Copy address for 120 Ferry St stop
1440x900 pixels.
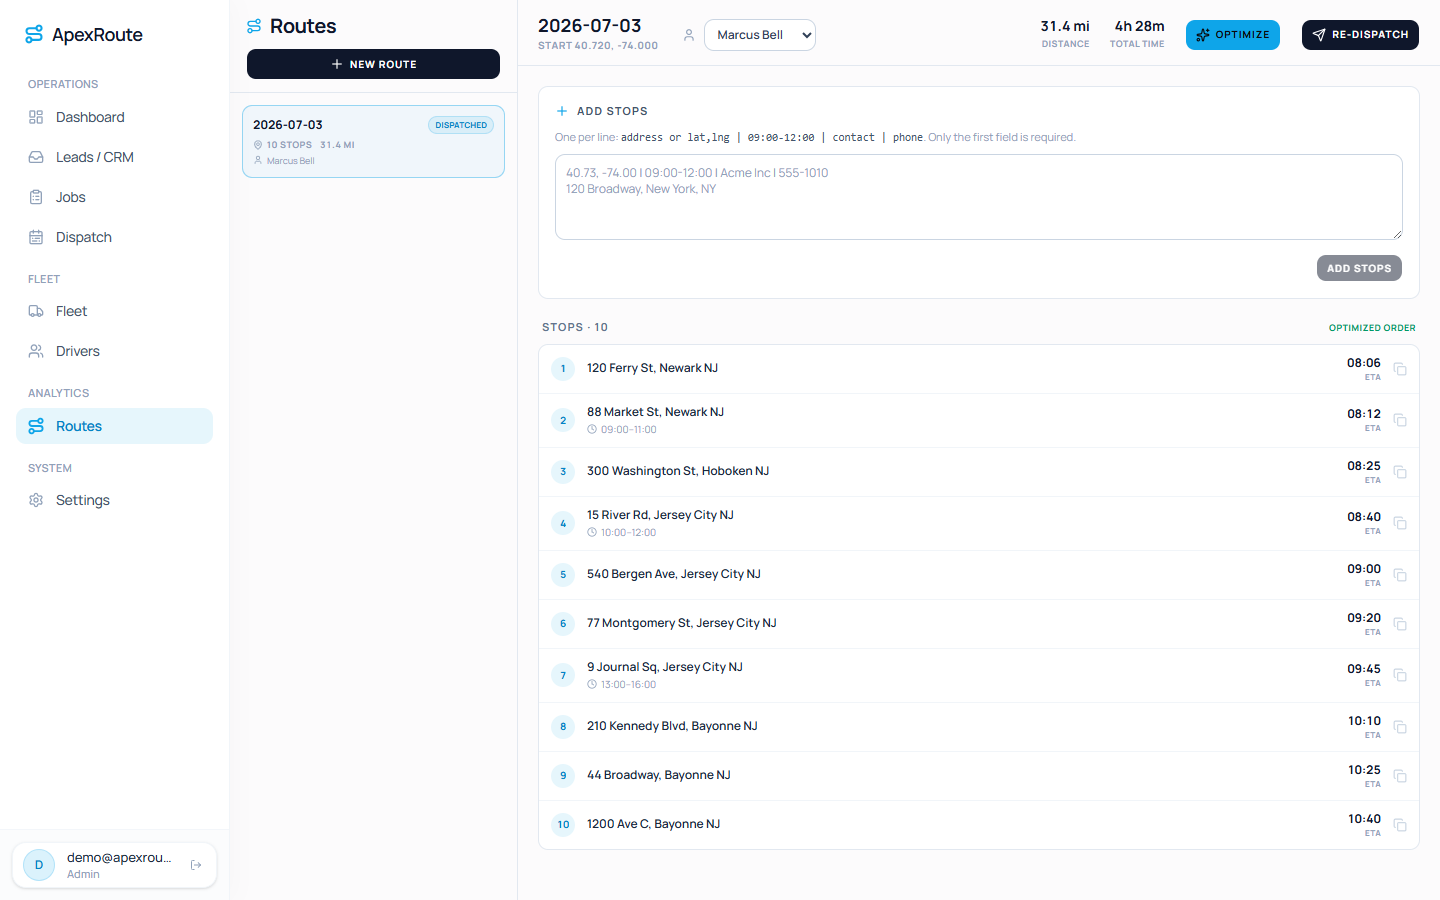1400,369
